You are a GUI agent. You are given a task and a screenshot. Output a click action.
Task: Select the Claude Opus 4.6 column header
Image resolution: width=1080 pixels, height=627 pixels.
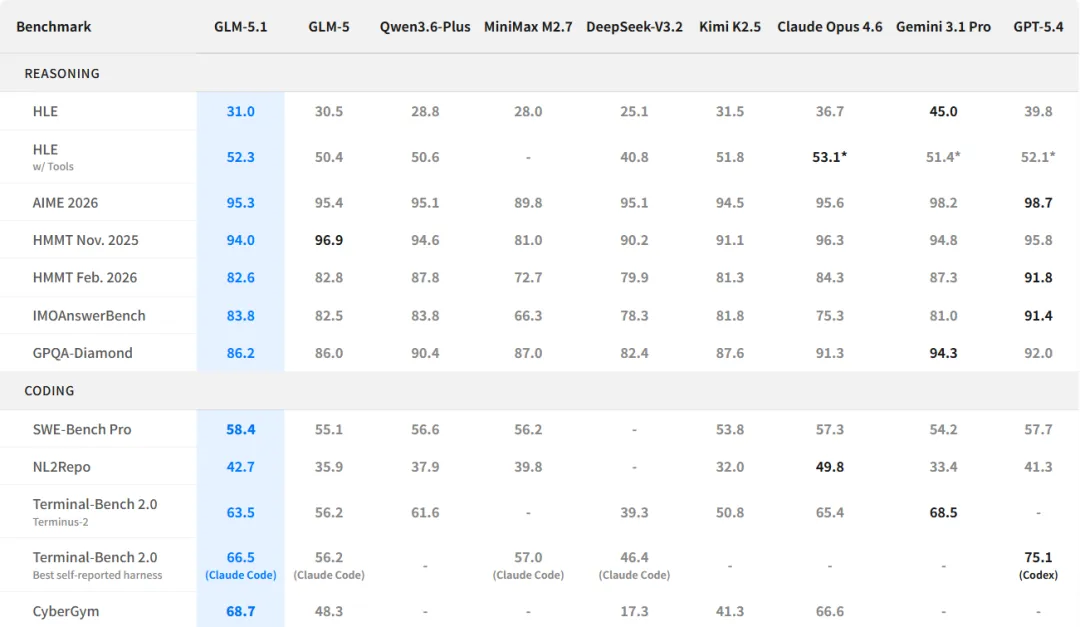coord(829,27)
